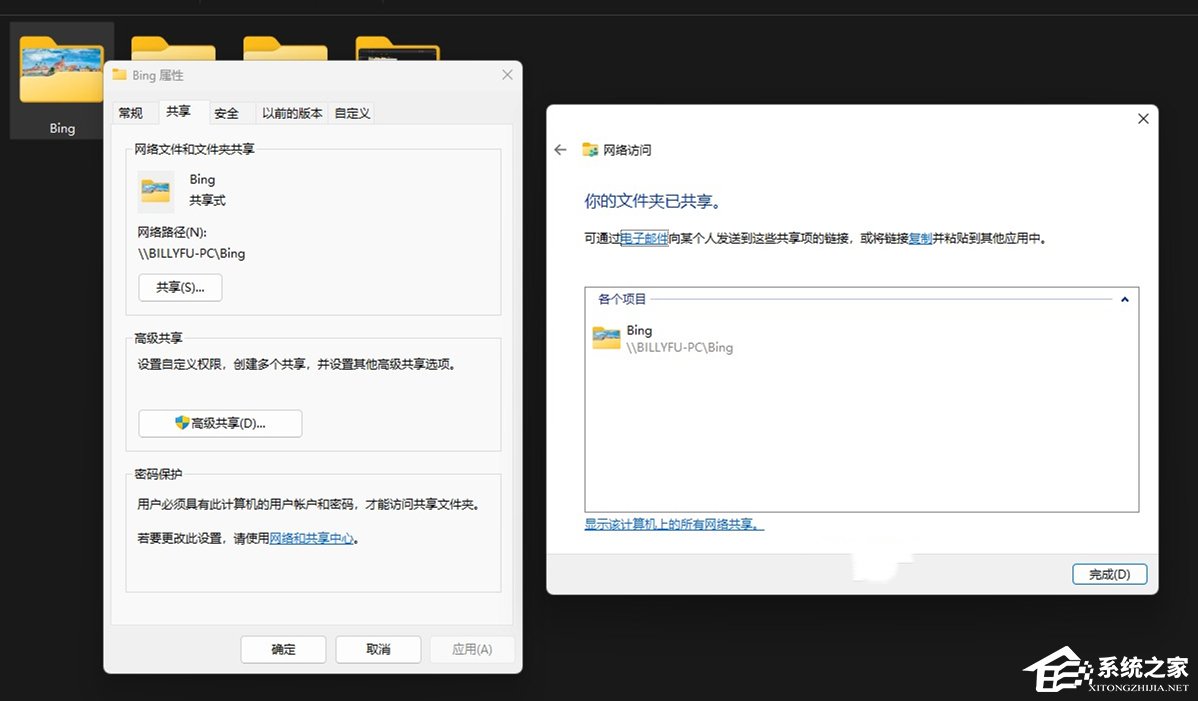The image size is (1198, 701).
Task: Open the 自定义 tab
Action: 352,113
